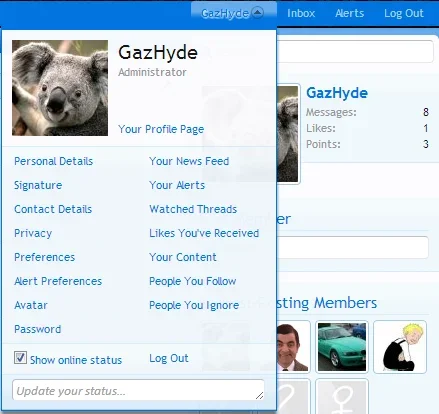
Task: Open the Avatar settings link
Action: pos(31,305)
